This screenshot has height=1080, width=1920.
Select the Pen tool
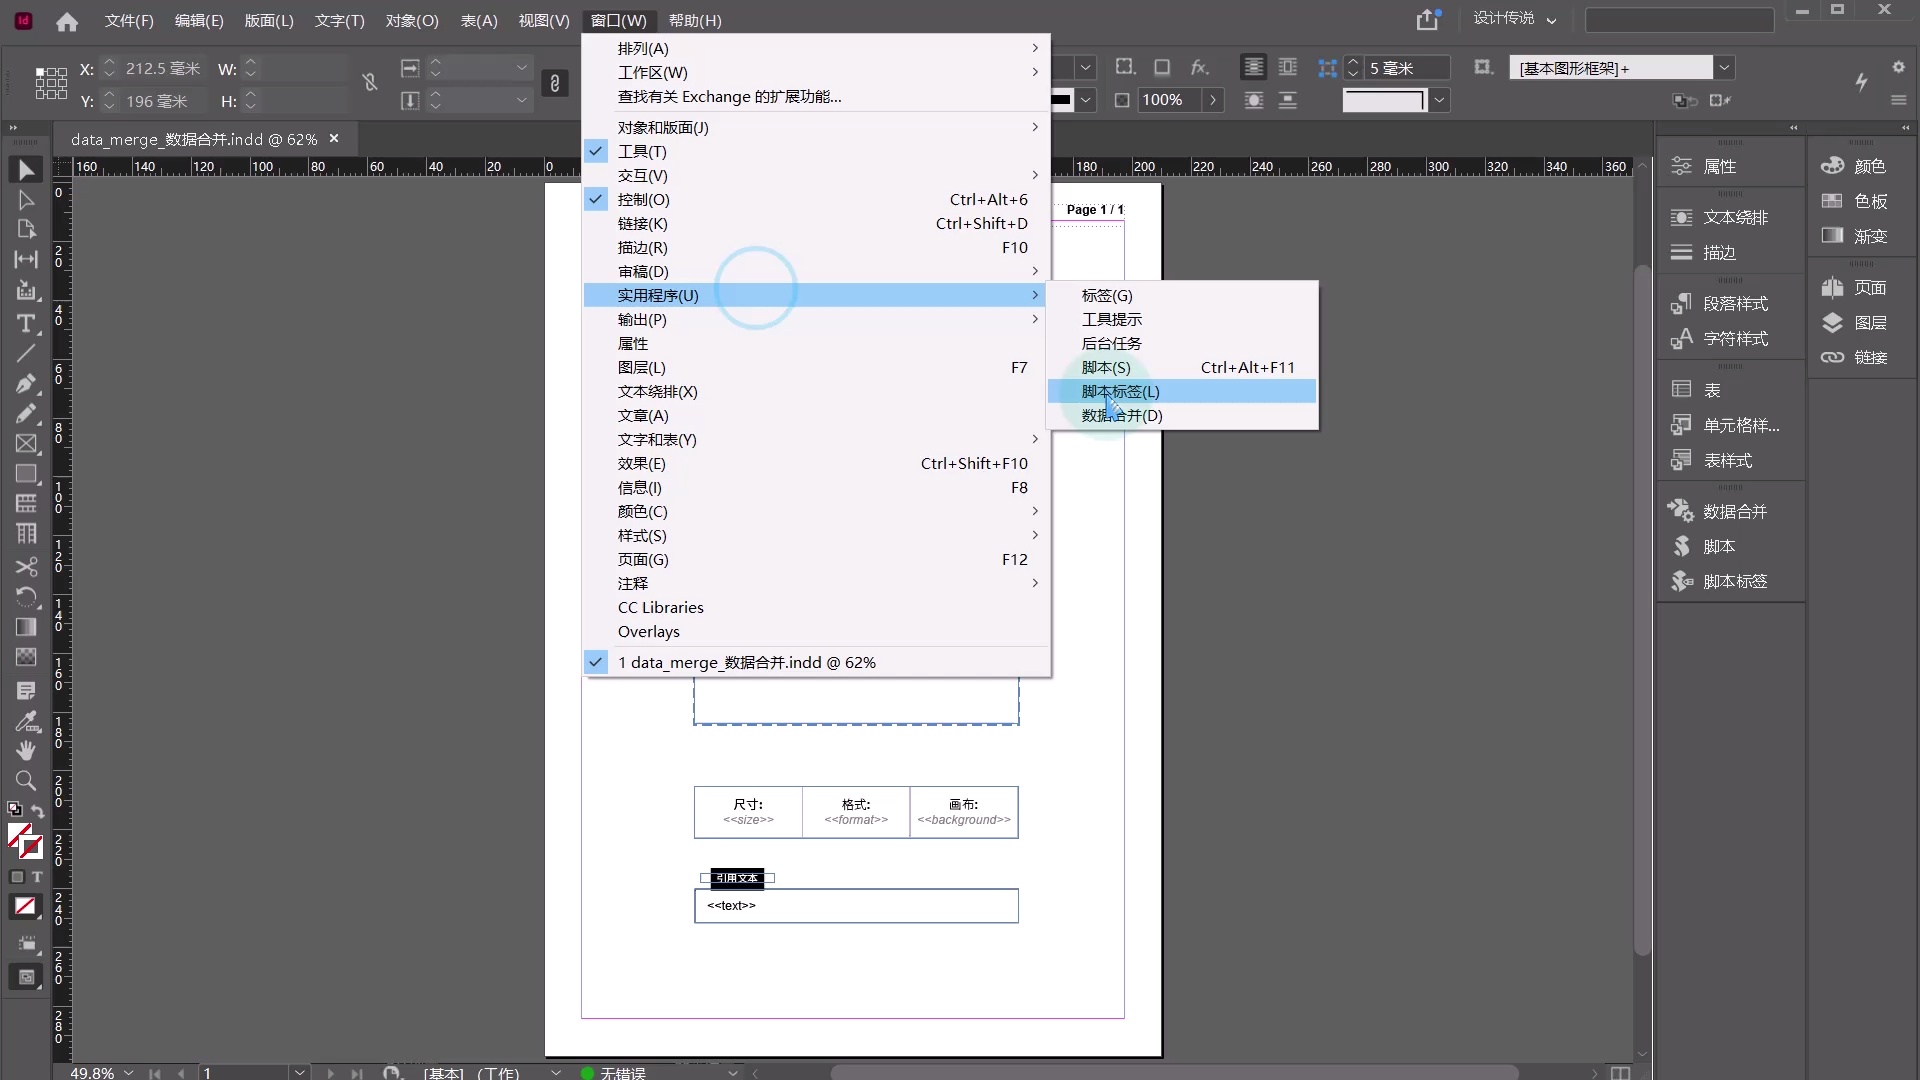click(x=26, y=384)
